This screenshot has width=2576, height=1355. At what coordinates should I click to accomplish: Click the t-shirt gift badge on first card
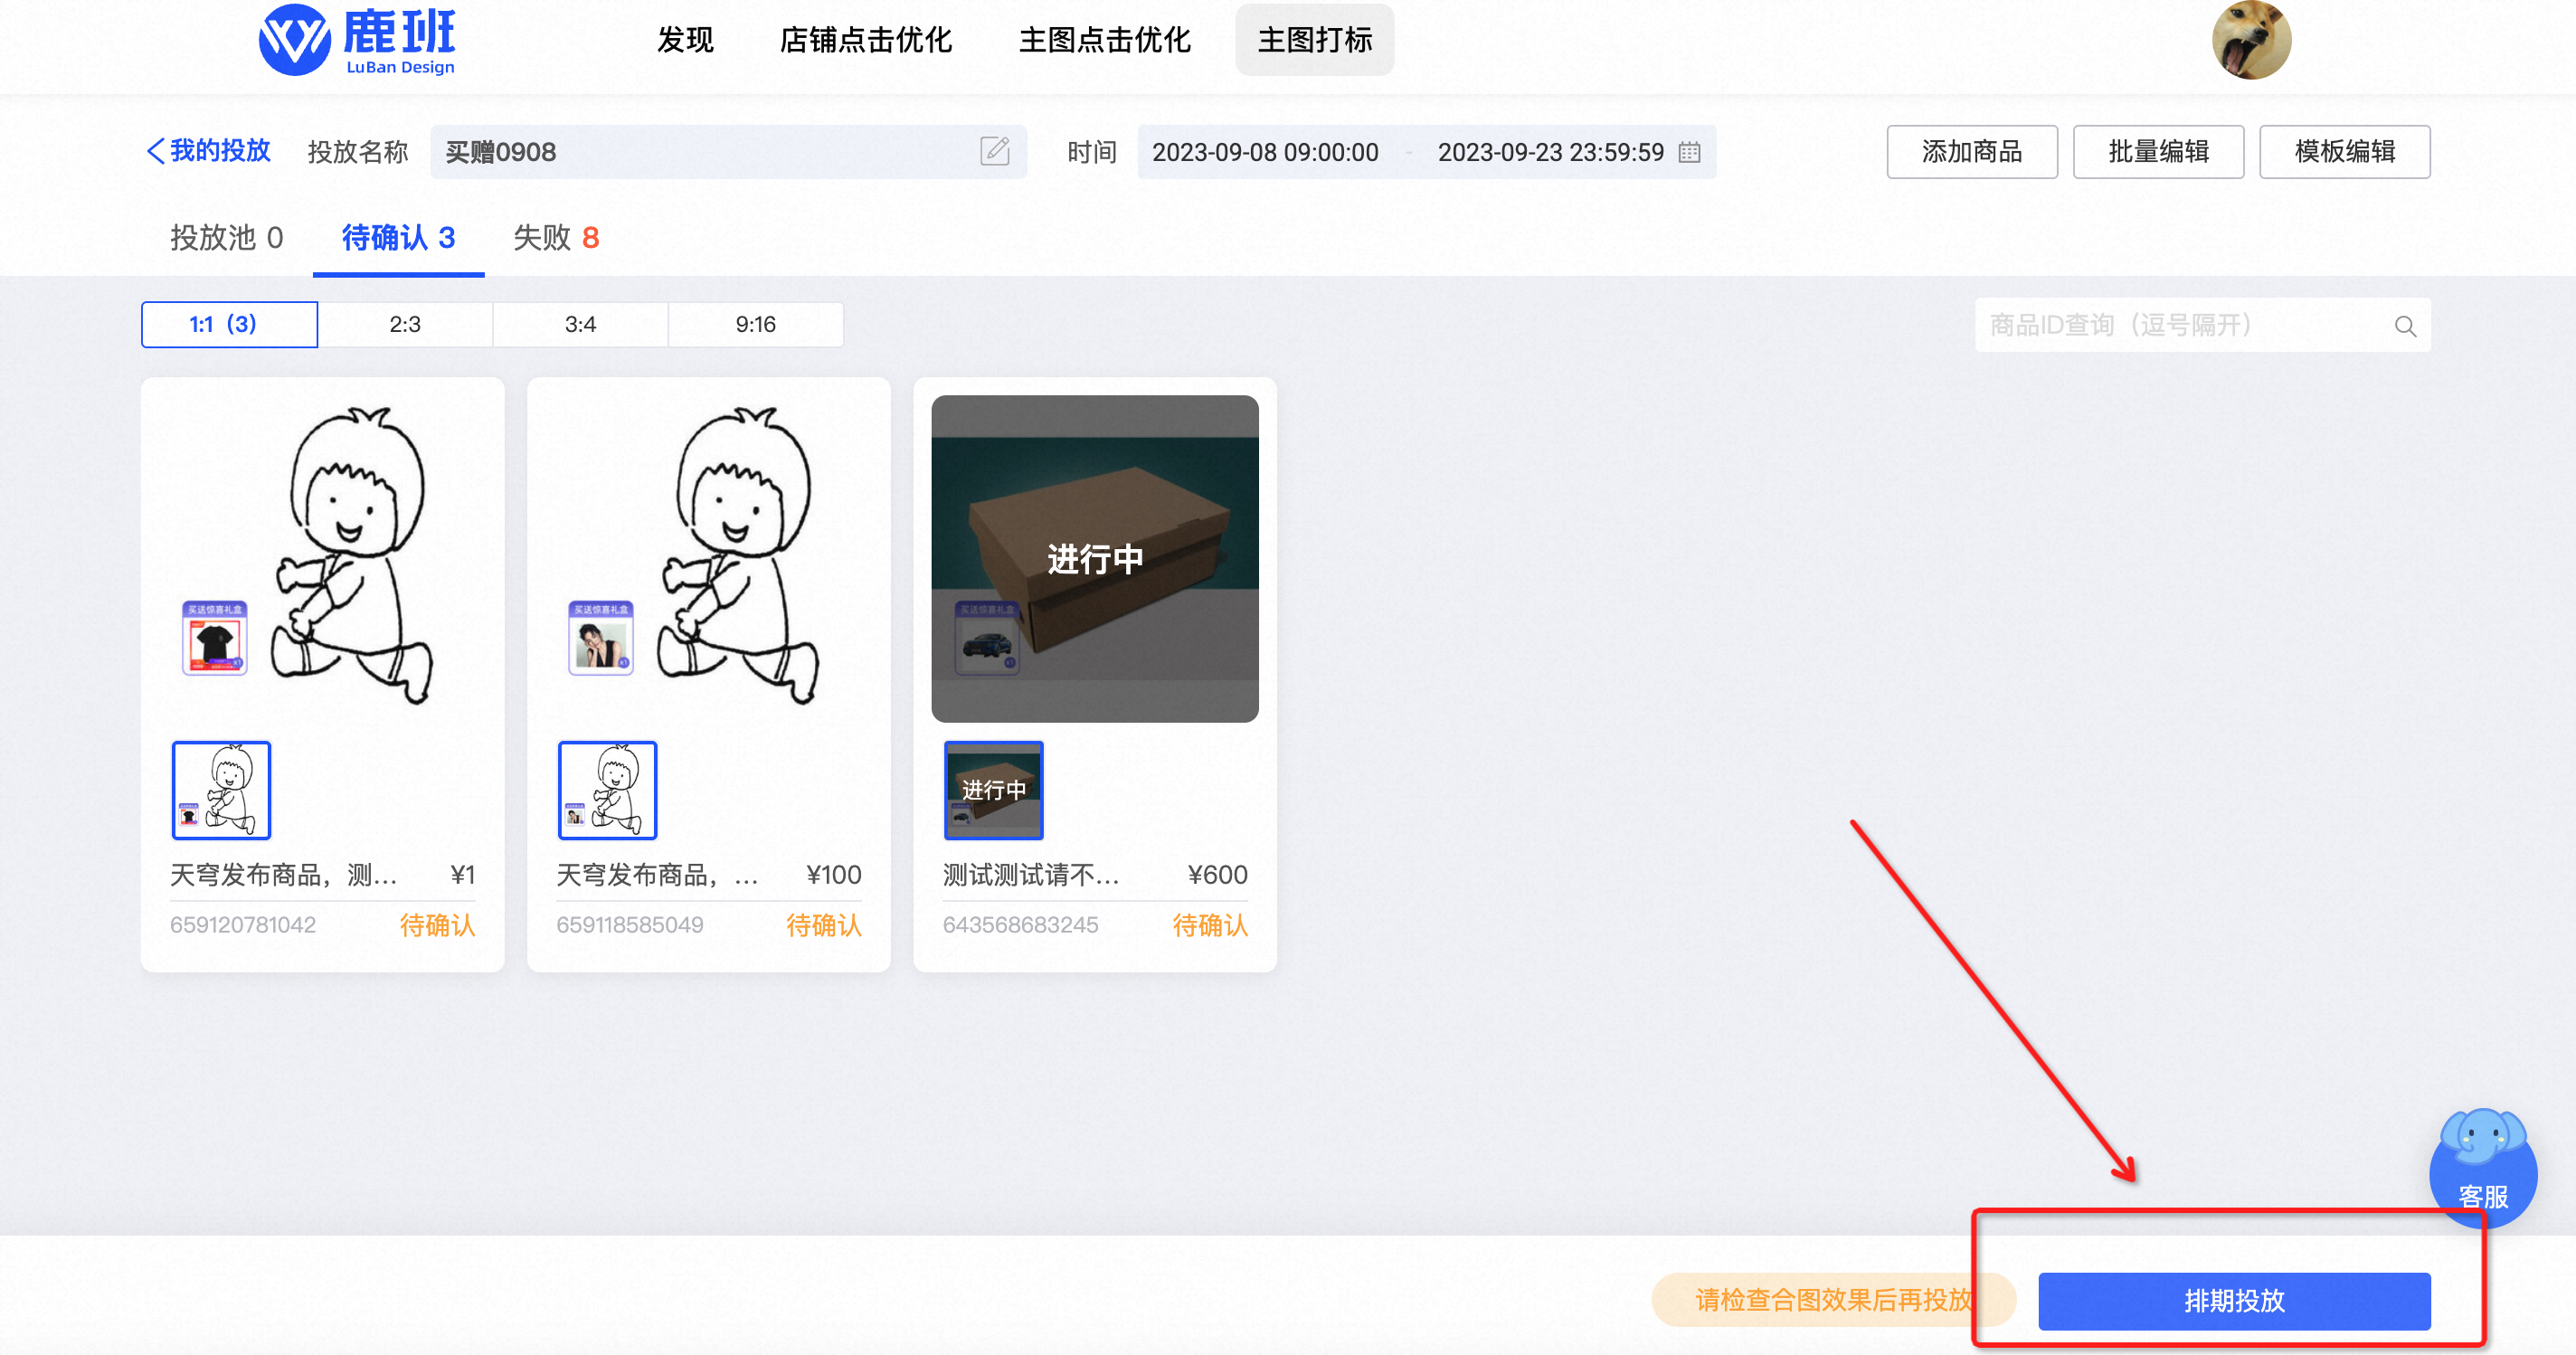214,638
